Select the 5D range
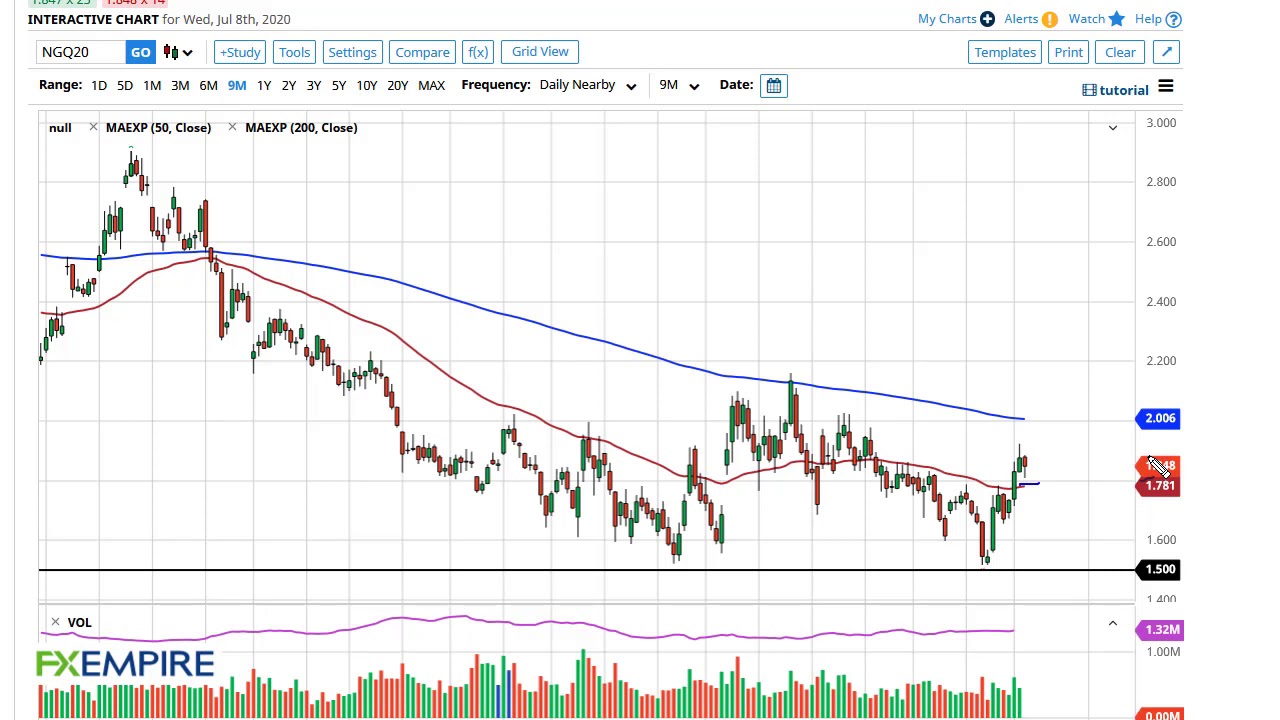Screen dimensions: 1280x720 click(125, 85)
